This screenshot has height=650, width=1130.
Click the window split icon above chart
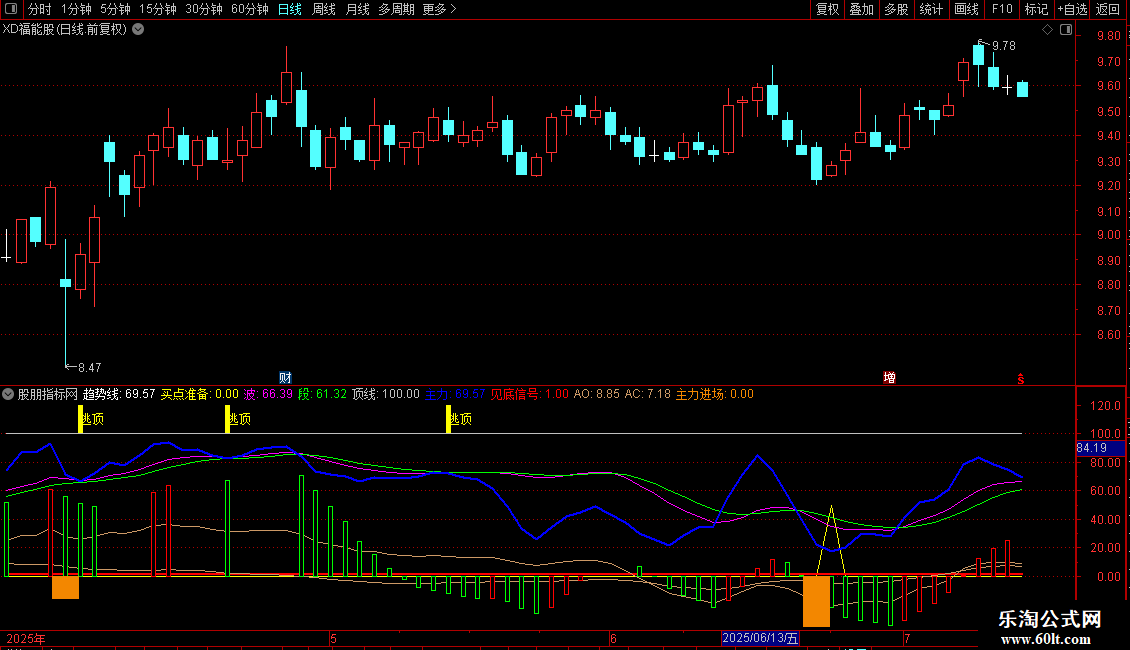1066,30
